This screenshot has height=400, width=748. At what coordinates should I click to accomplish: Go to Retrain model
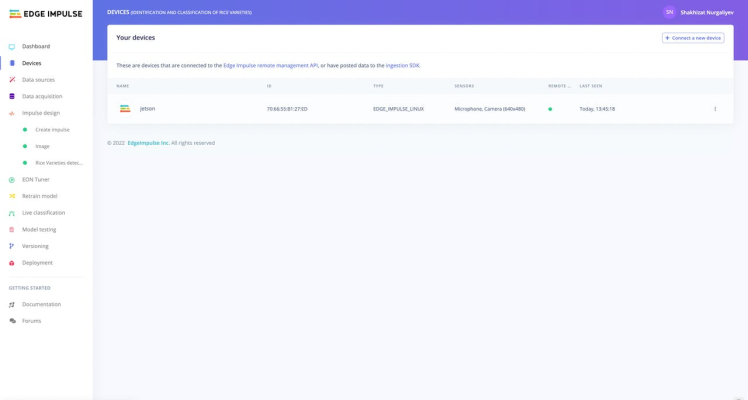click(40, 196)
